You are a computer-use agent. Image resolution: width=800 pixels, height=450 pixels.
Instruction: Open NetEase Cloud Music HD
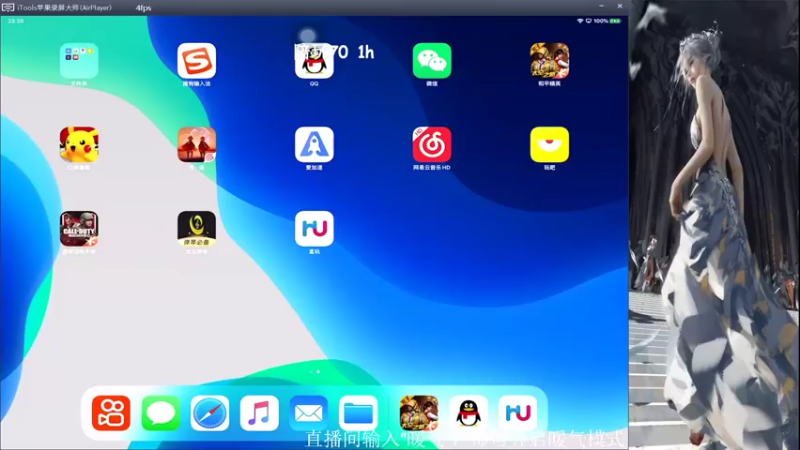click(x=432, y=145)
